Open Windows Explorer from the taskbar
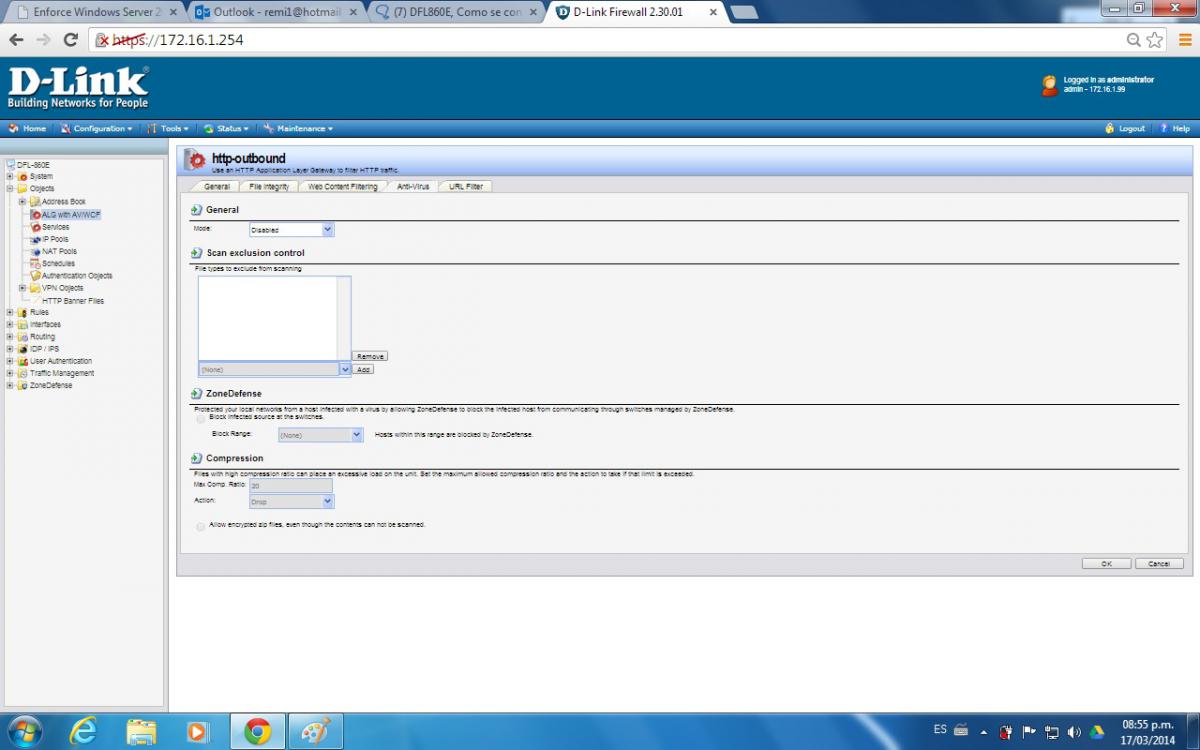Viewport: 1200px width, 750px height. [141, 732]
